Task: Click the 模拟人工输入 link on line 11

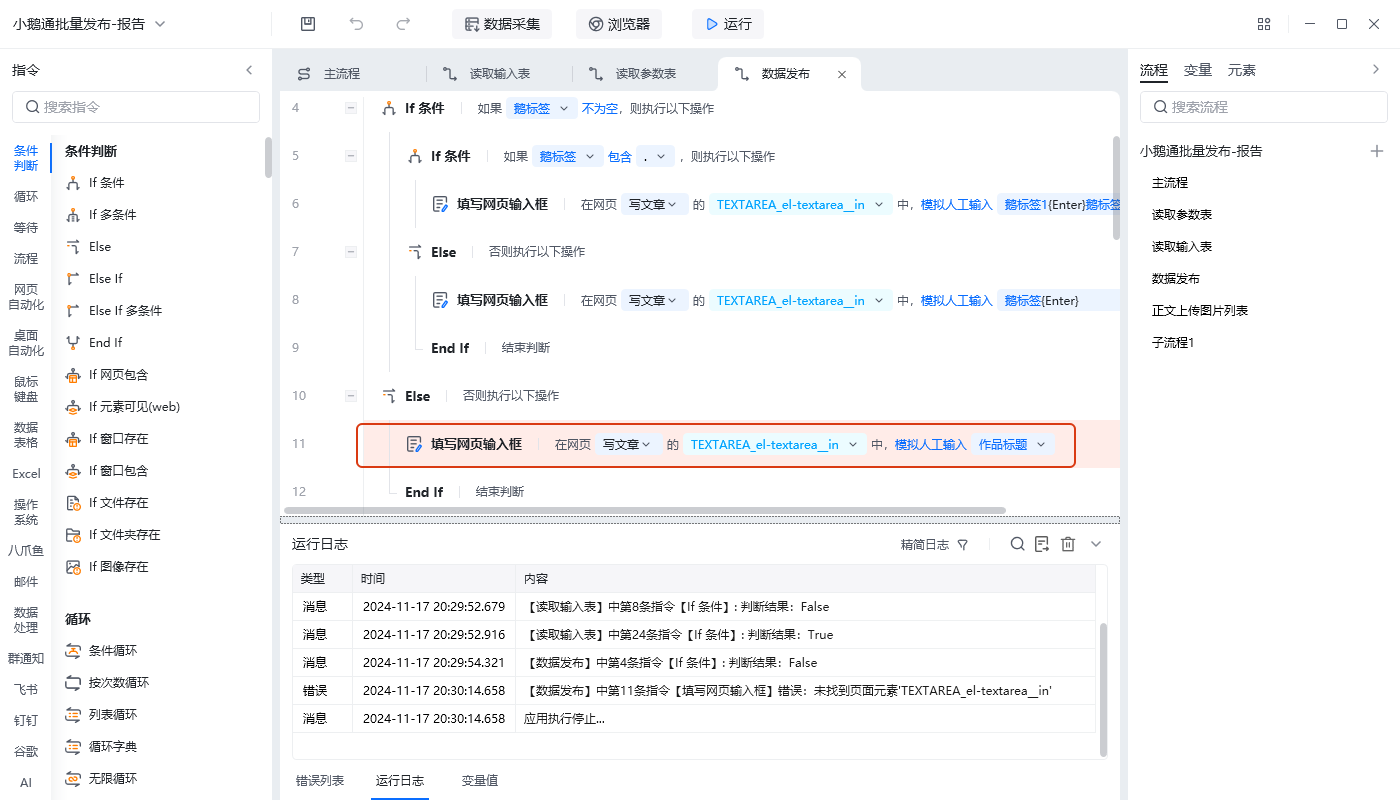Action: pos(930,444)
